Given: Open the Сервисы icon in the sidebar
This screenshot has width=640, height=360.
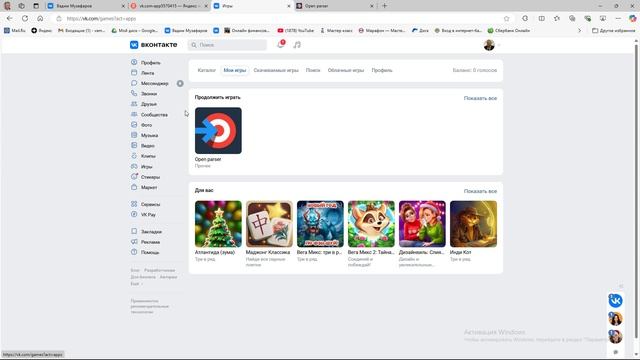Looking at the screenshot, I should tap(134, 204).
